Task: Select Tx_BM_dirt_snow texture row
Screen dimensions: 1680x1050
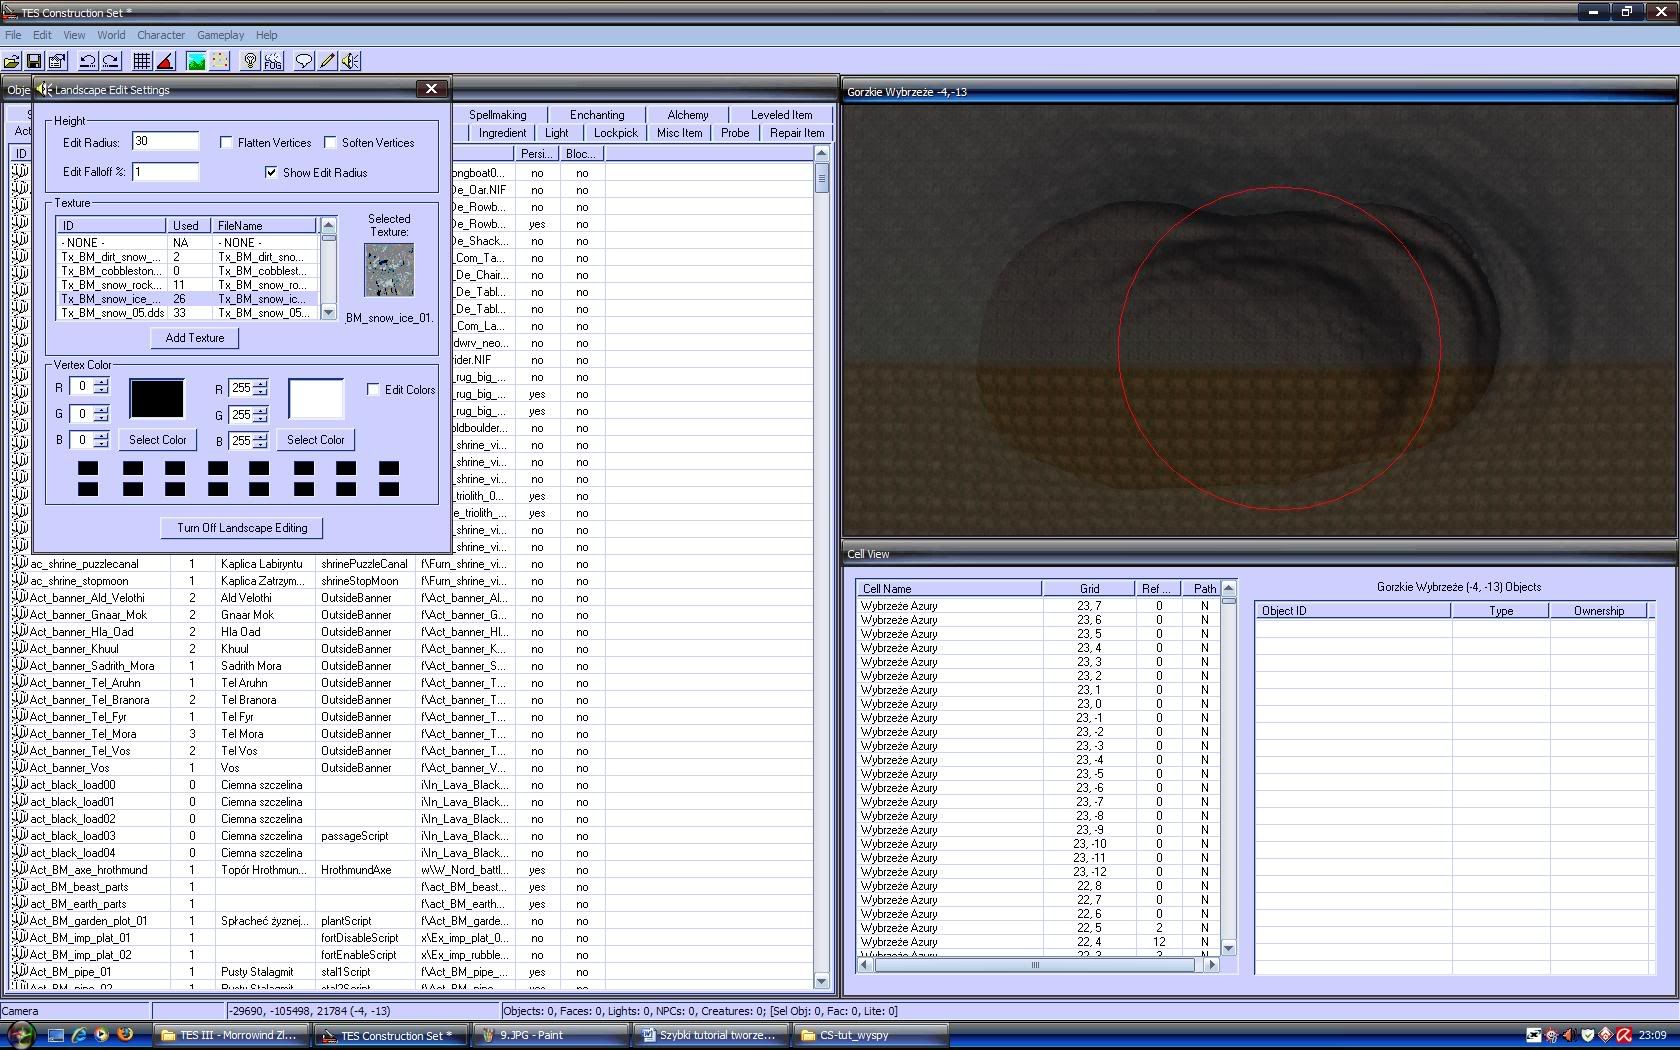Action: coord(187,257)
